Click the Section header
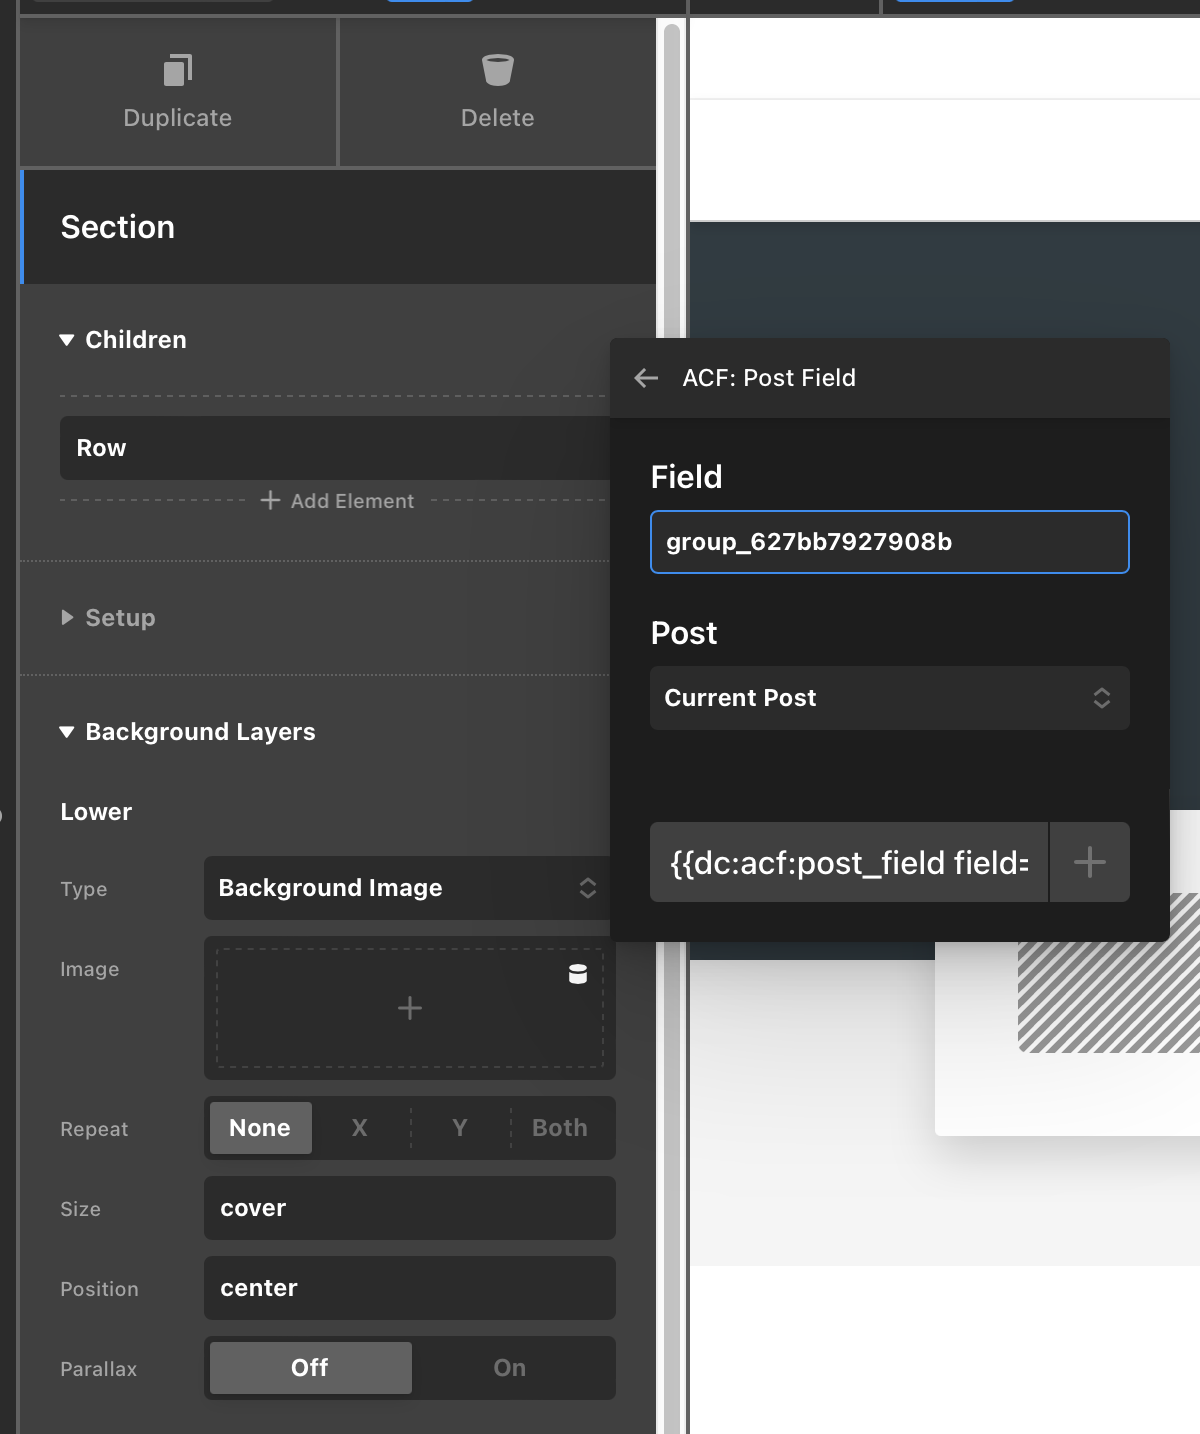This screenshot has height=1434, width=1200. (x=339, y=227)
